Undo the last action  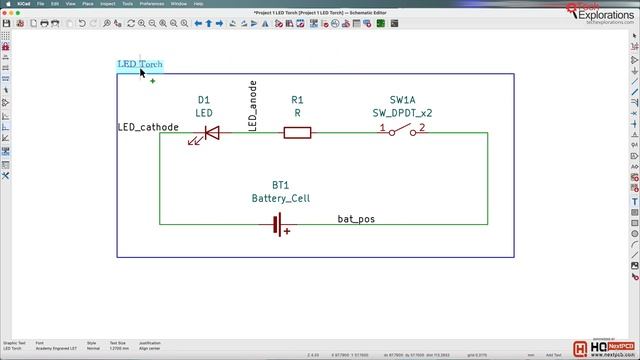(82, 24)
